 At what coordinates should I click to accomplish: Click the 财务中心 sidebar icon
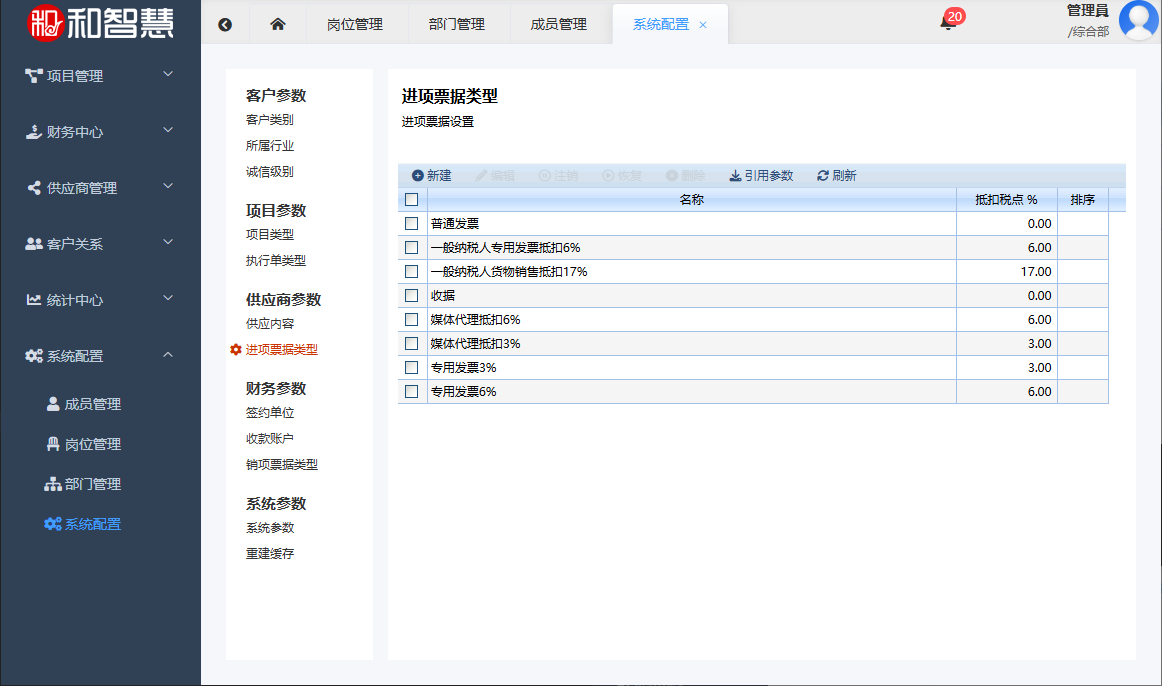[33, 132]
